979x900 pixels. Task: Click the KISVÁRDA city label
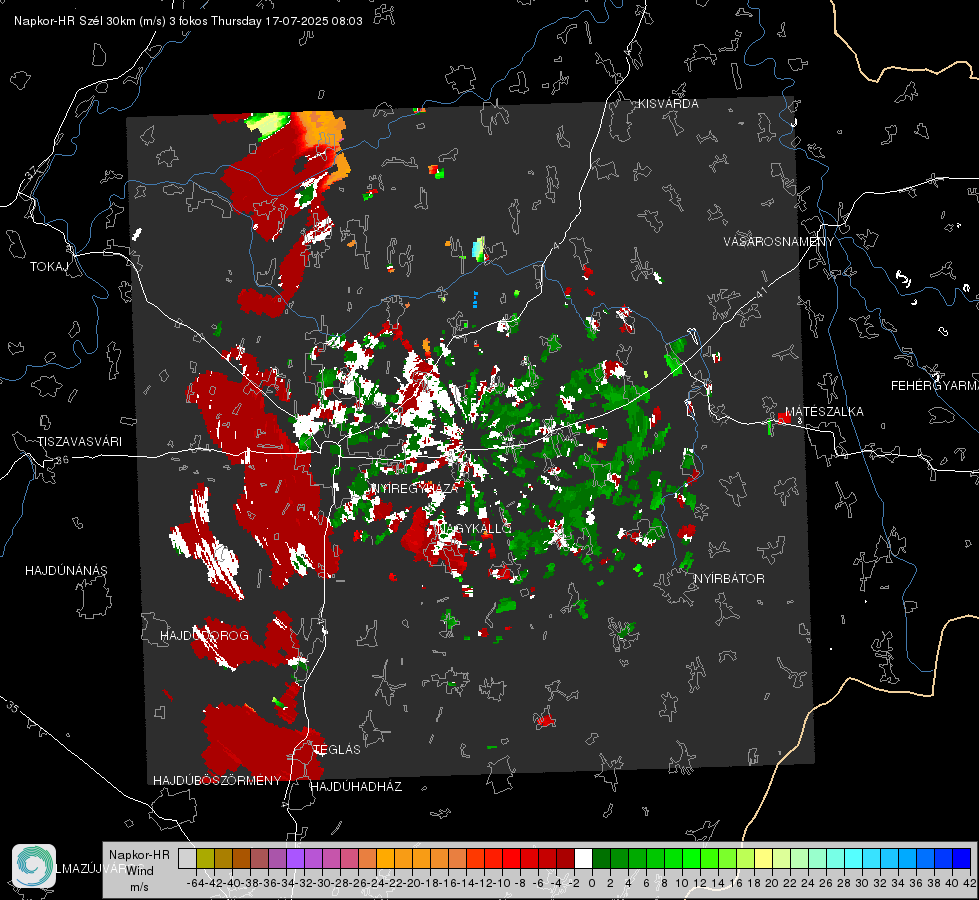(668, 104)
